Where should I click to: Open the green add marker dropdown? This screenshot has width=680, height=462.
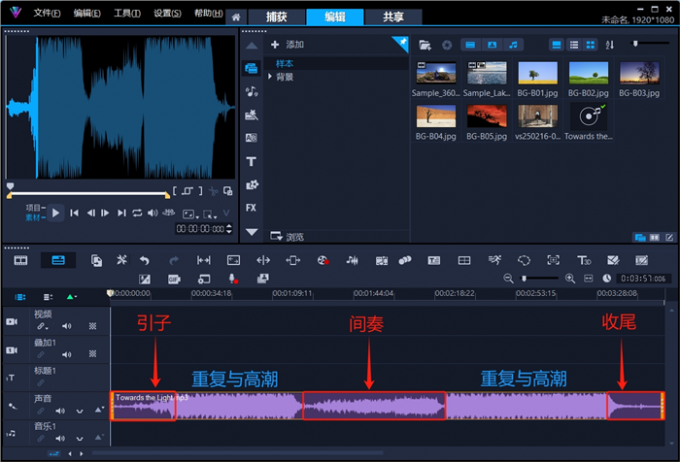coord(72,297)
